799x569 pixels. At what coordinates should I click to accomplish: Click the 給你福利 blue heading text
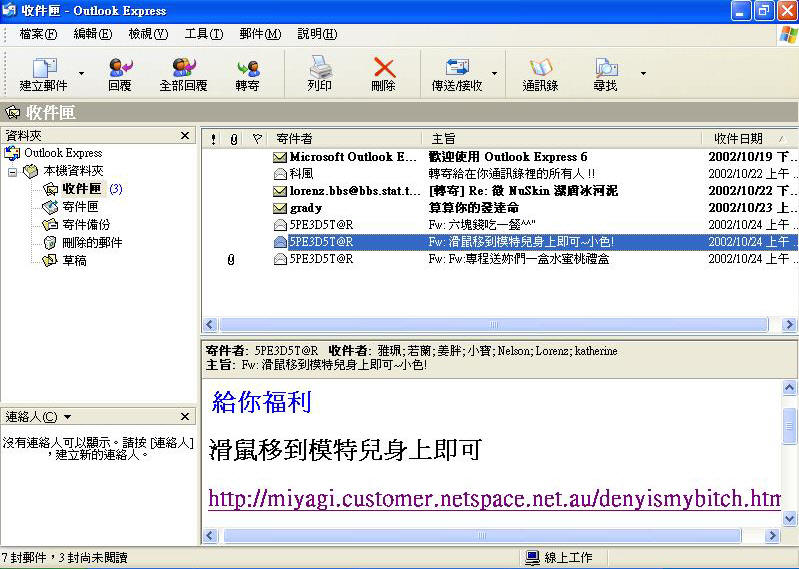261,402
